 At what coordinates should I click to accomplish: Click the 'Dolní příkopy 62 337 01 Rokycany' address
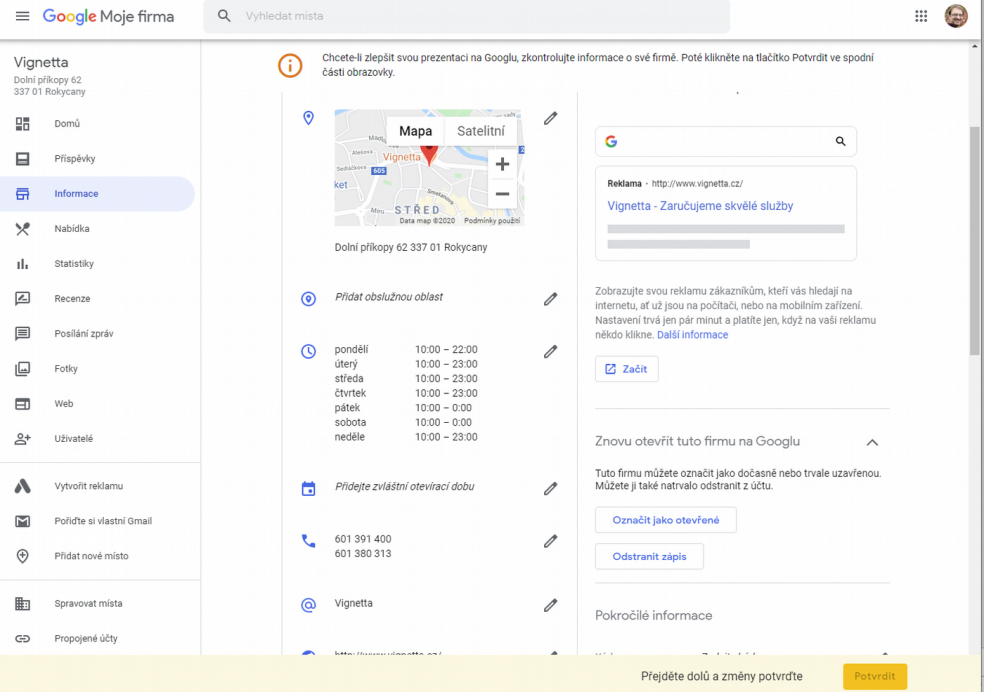pos(411,247)
